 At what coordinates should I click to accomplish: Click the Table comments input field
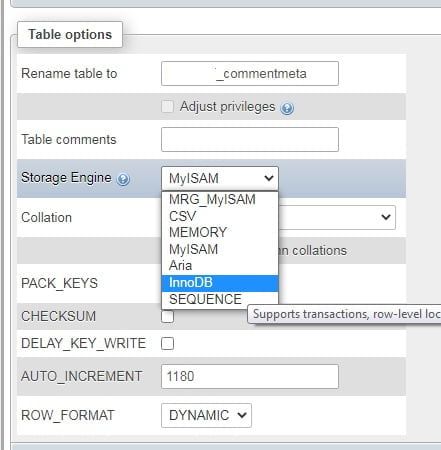pos(250,139)
